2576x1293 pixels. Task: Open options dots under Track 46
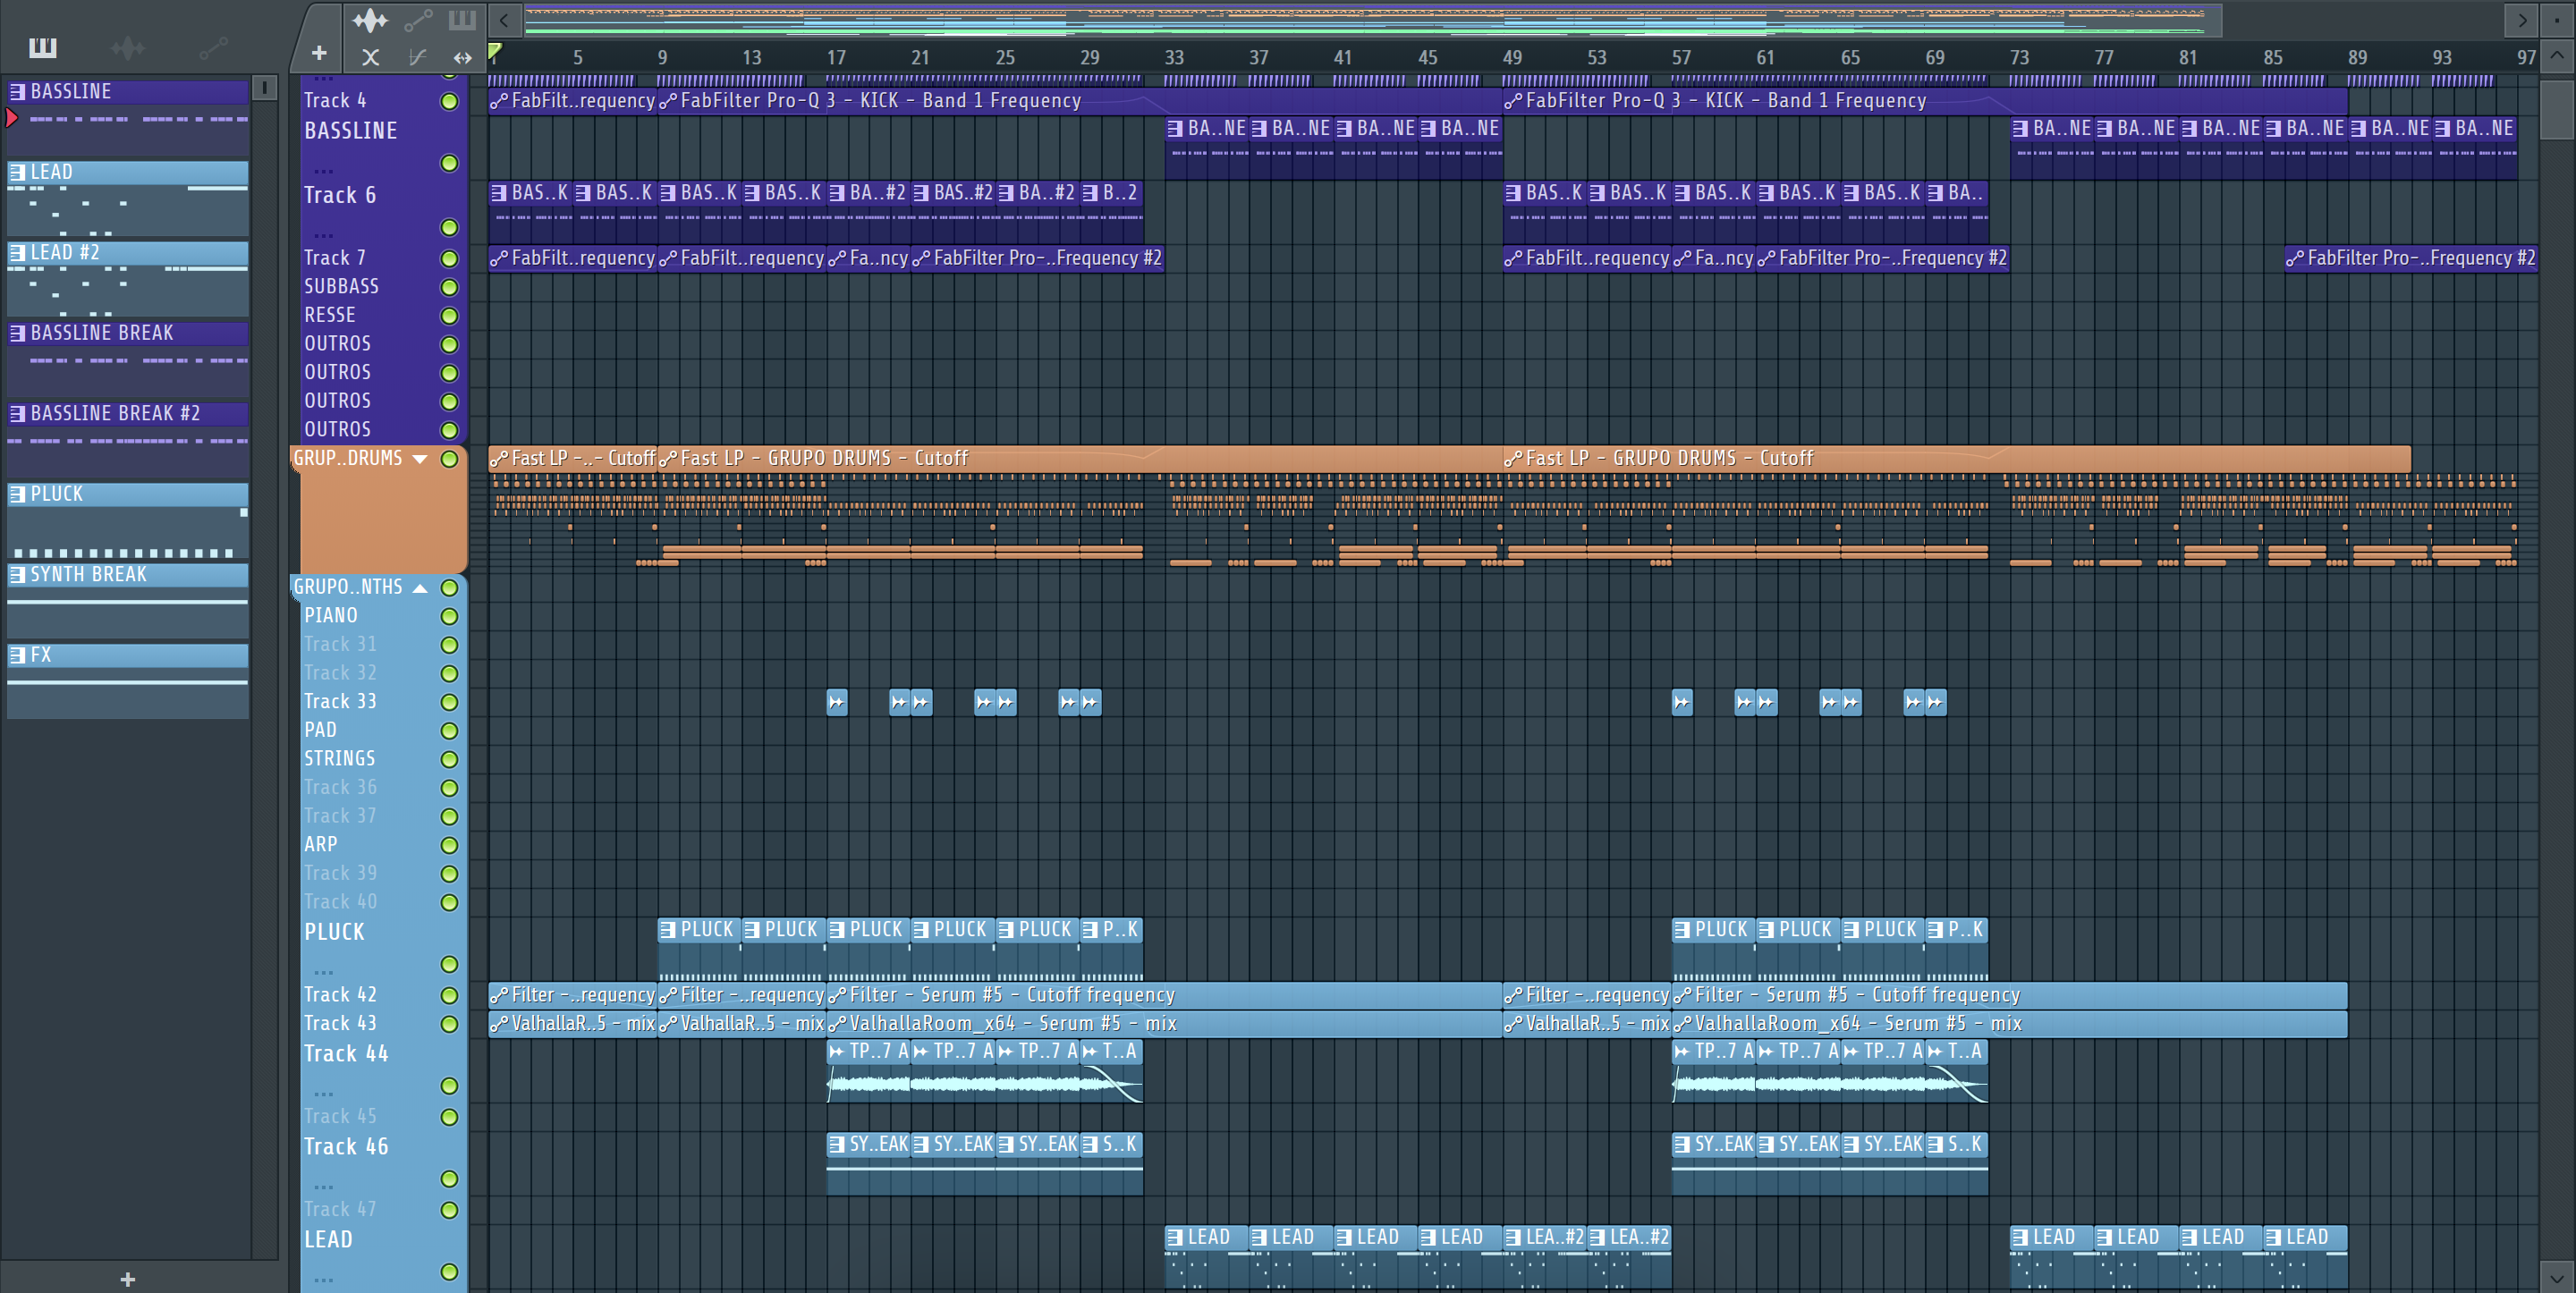click(323, 1187)
